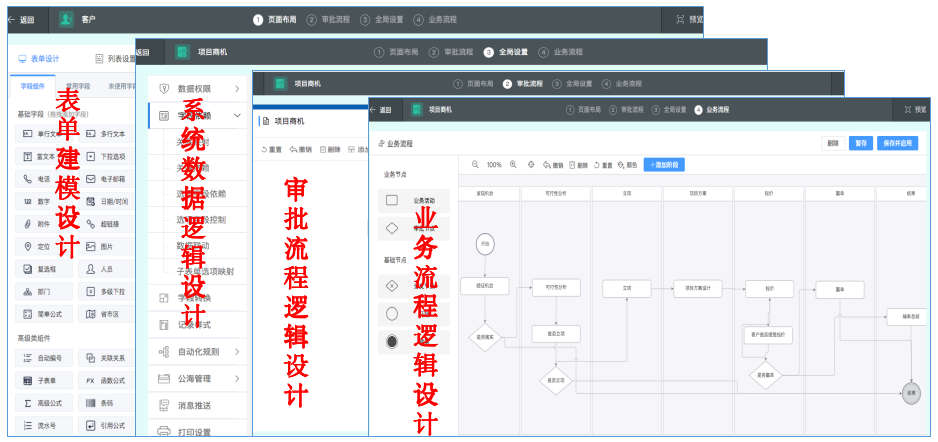Go to step 审批流程 in the 客户 window

(328, 19)
